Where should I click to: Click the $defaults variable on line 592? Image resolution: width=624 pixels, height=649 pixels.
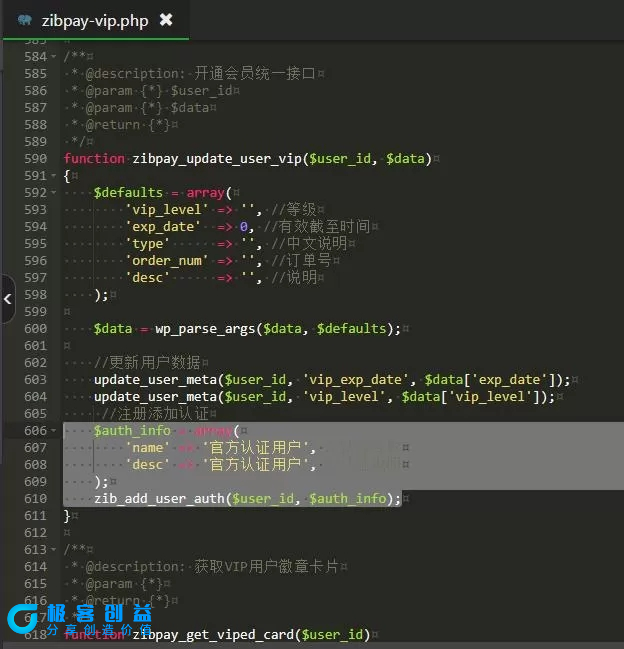pyautogui.click(x=128, y=193)
